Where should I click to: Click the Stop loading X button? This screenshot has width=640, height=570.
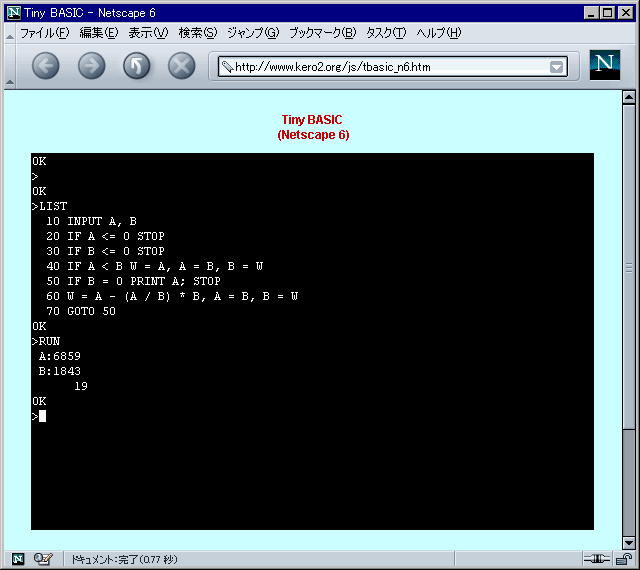point(182,66)
